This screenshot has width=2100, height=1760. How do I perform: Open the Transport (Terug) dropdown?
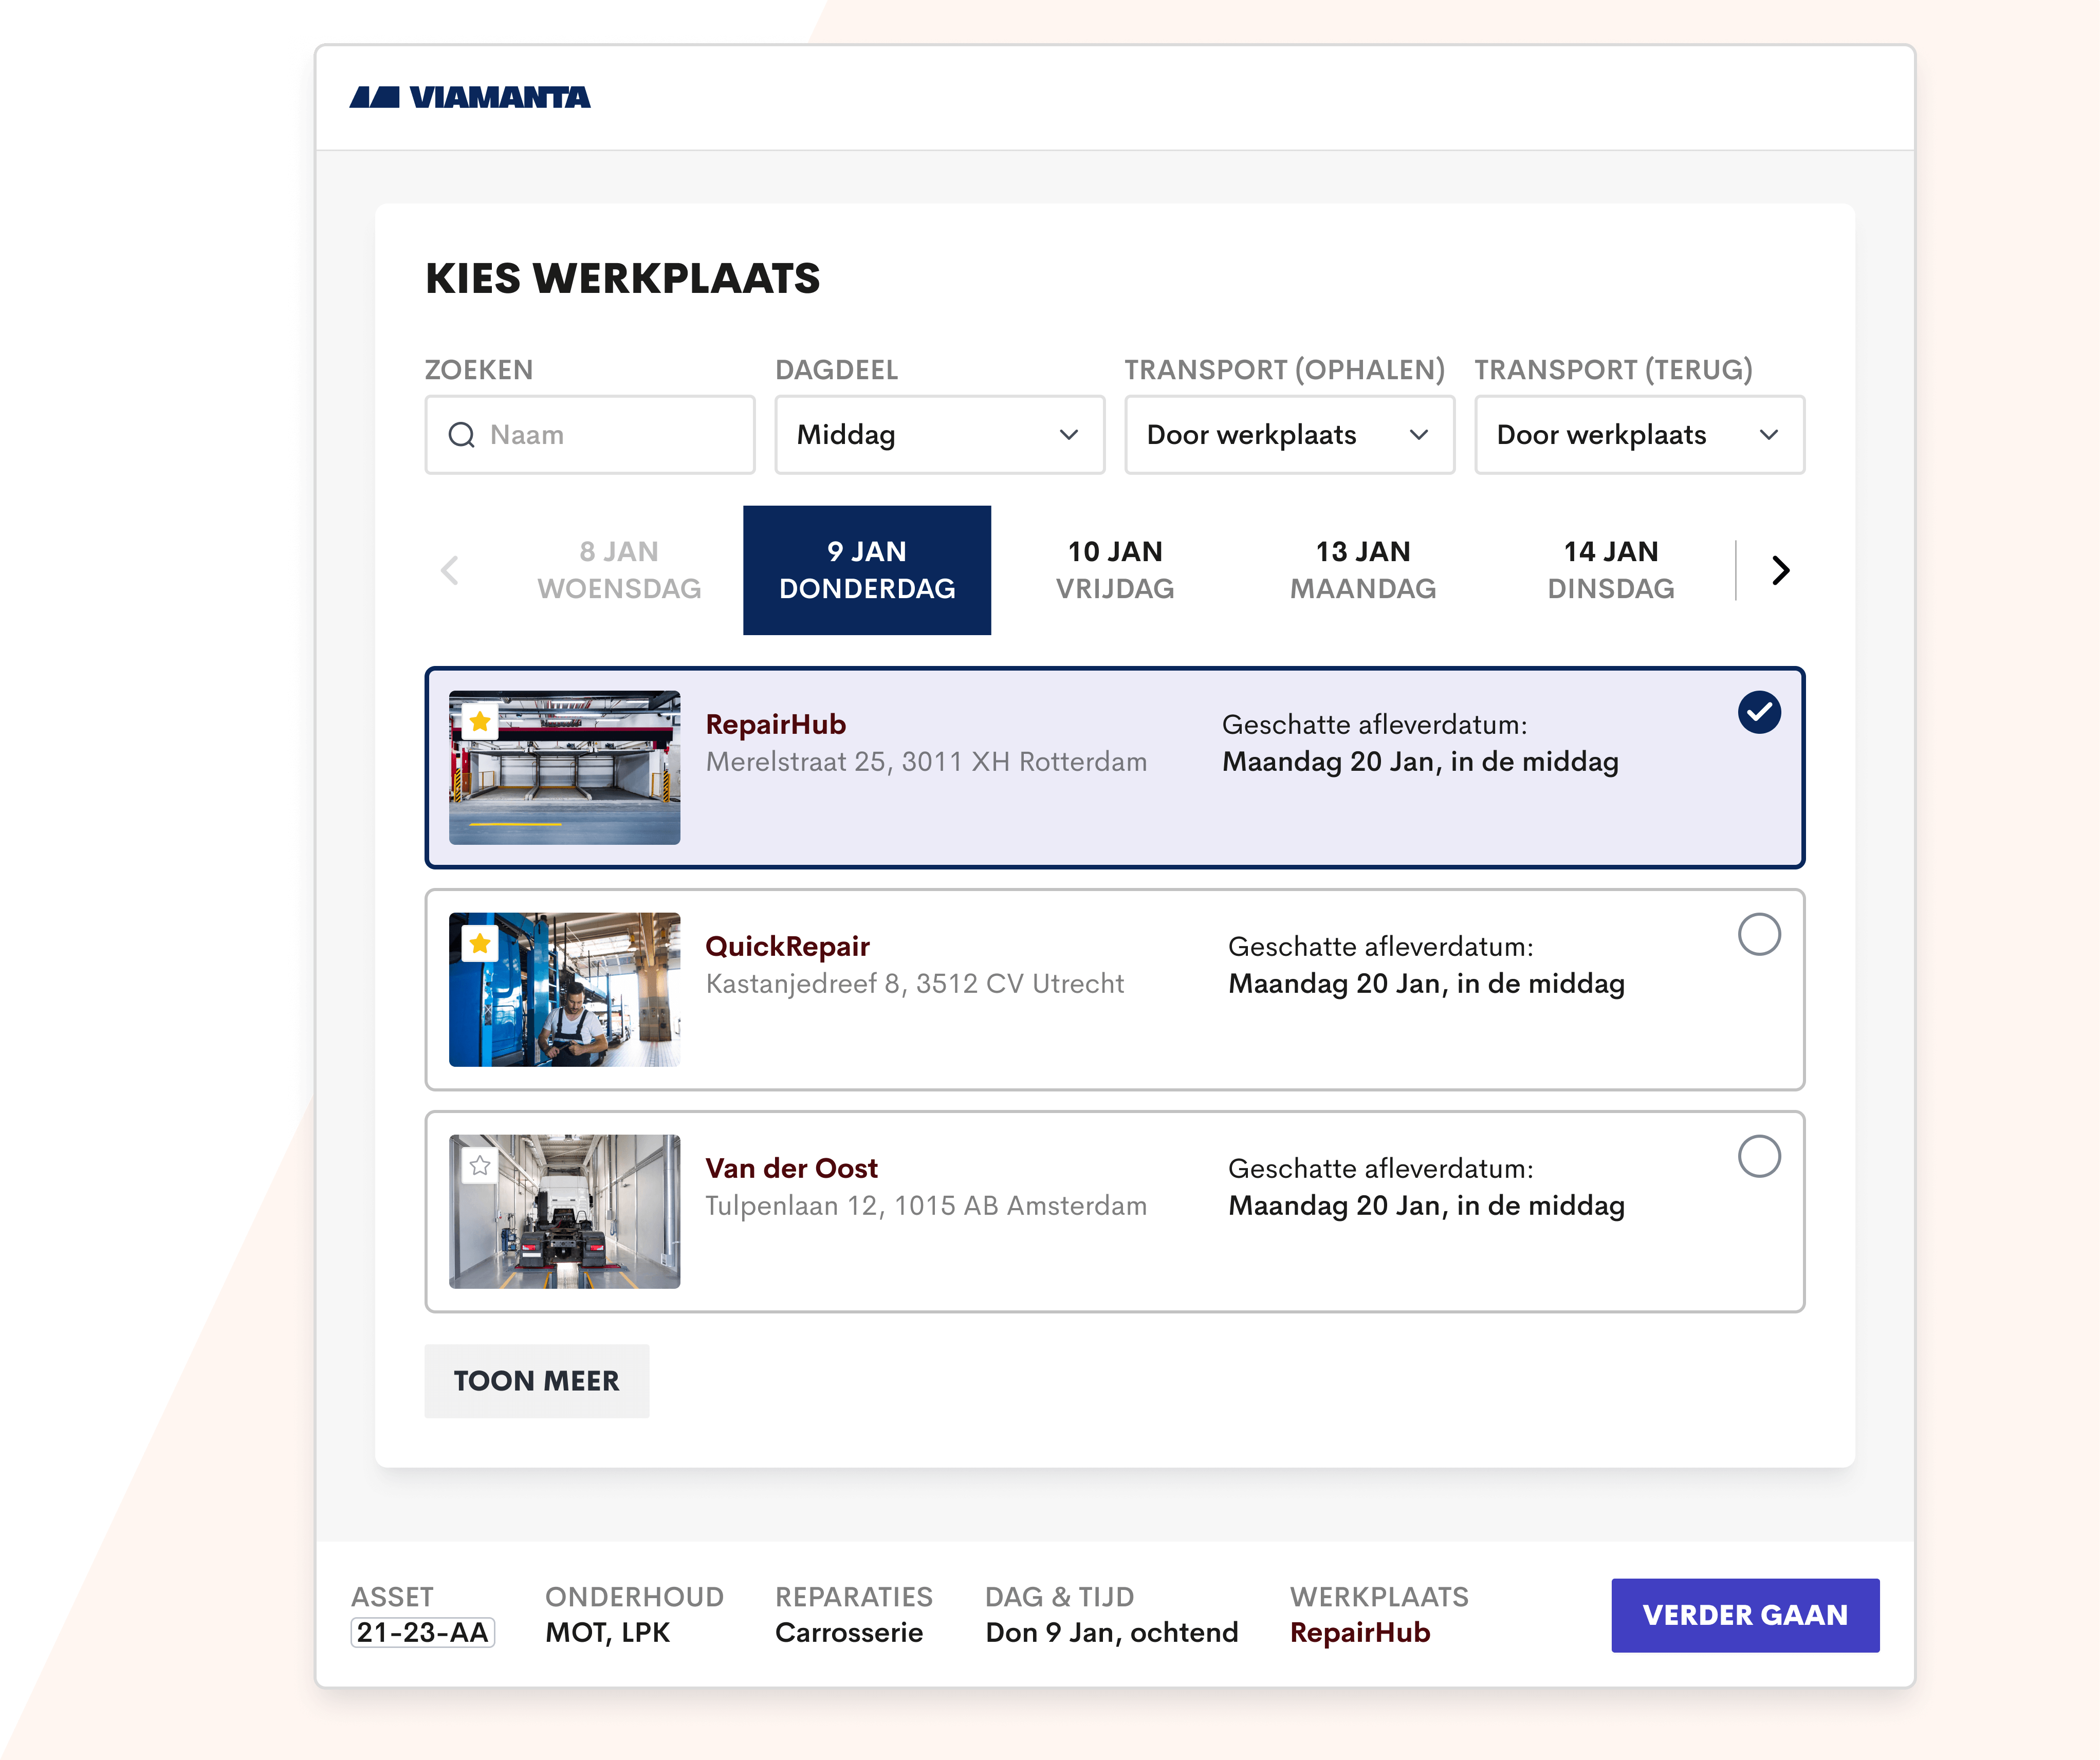pyautogui.click(x=1640, y=435)
